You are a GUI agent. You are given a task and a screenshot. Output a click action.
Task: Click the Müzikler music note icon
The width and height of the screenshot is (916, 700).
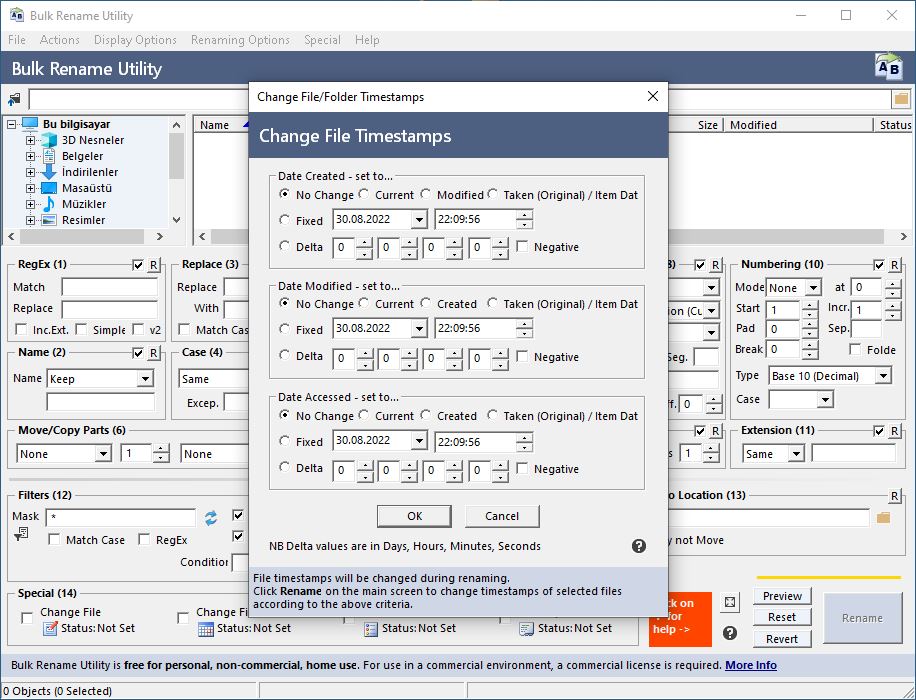coord(49,204)
